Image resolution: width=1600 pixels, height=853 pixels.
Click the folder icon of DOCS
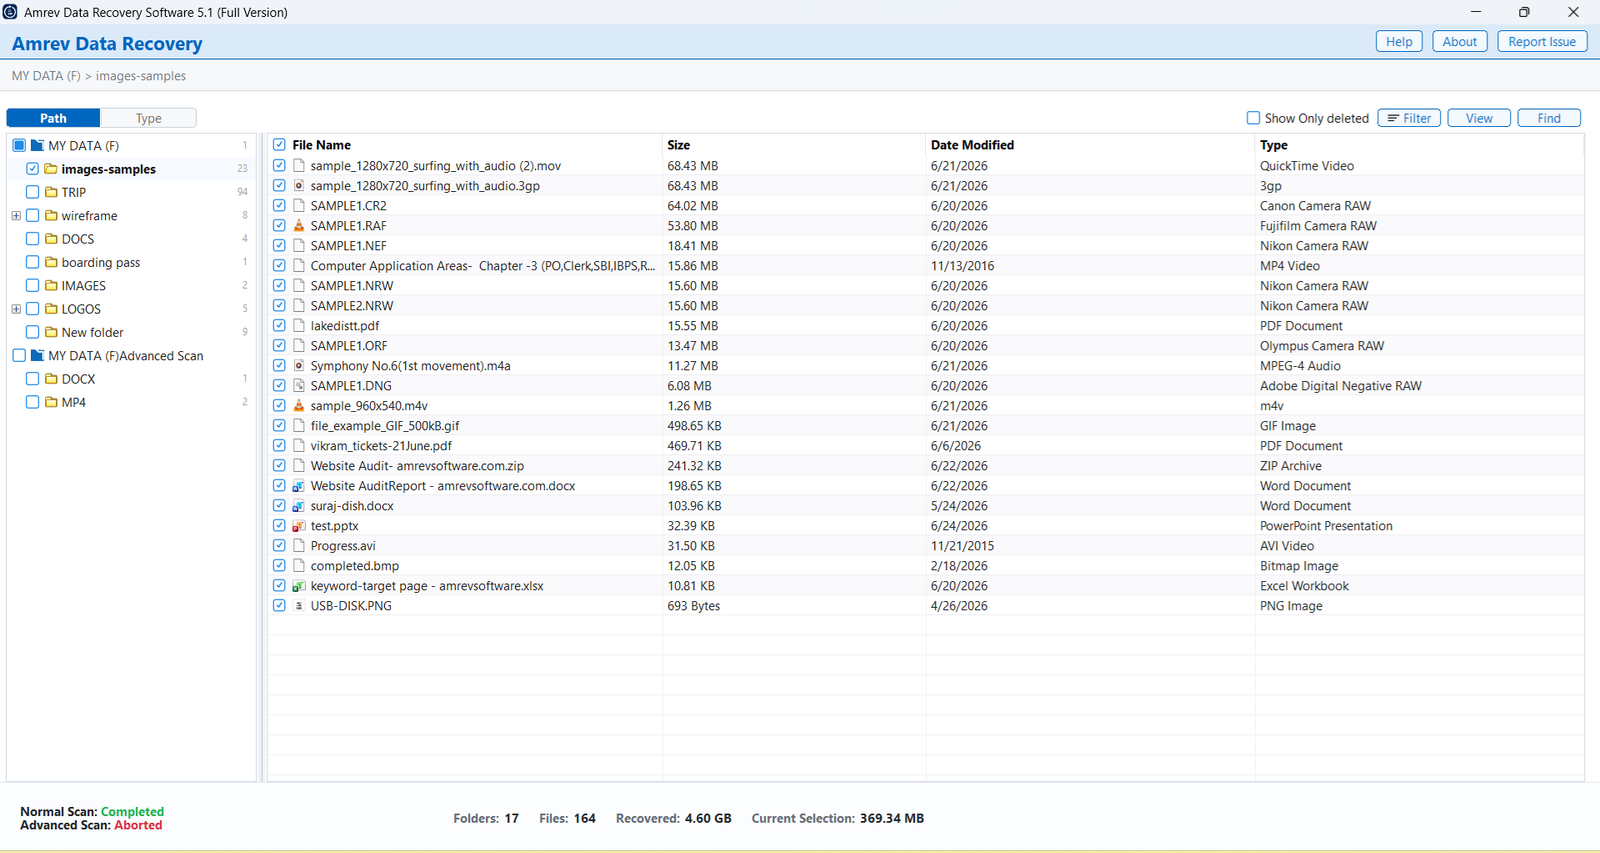coord(51,239)
